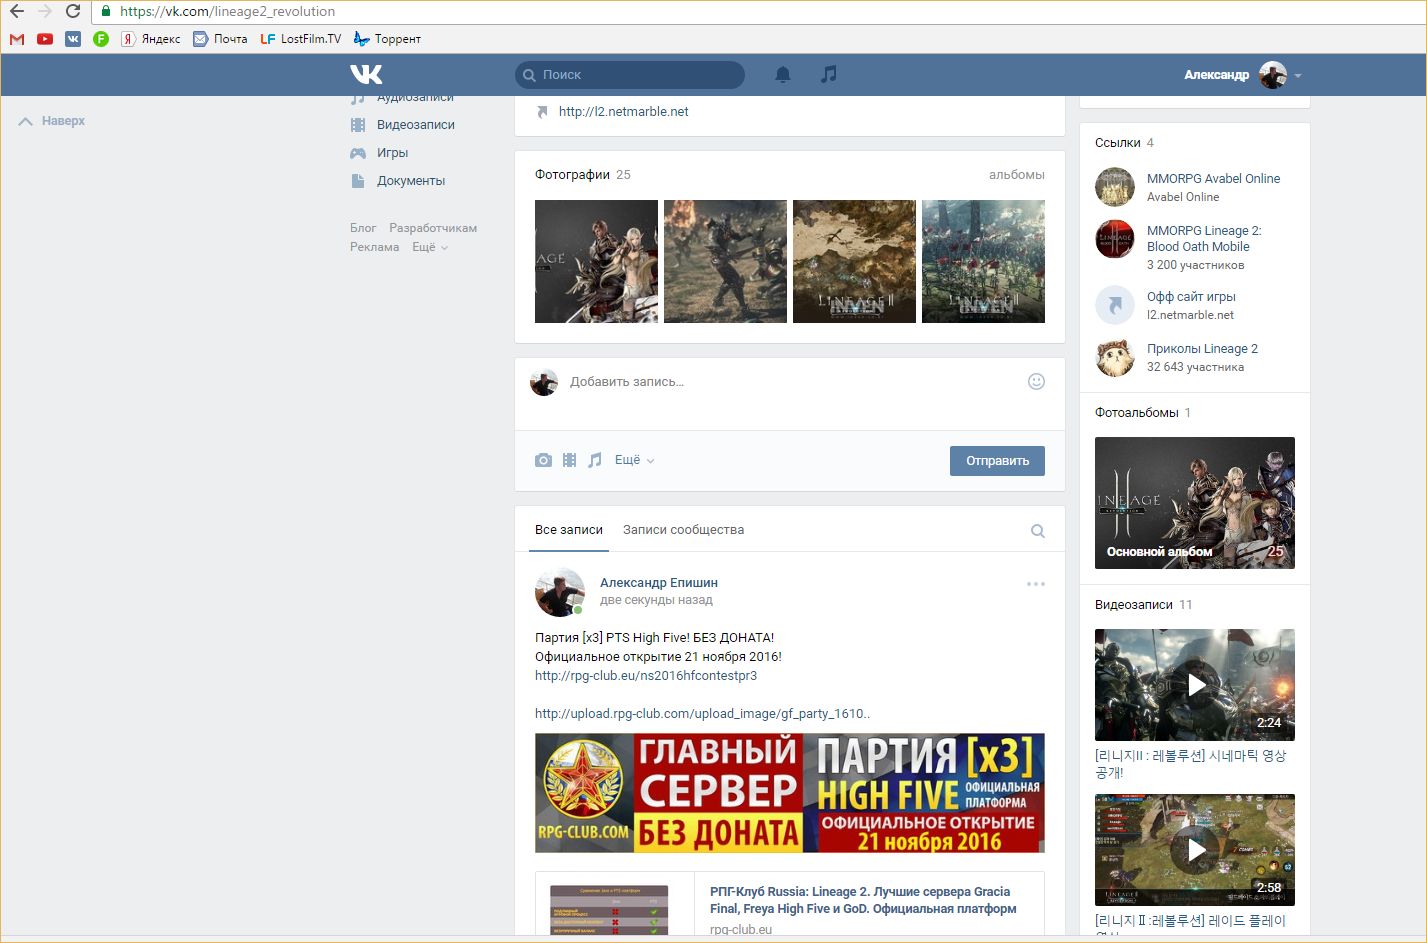Open Реклама footer link
Image resolution: width=1427 pixels, height=943 pixels.
(x=374, y=247)
